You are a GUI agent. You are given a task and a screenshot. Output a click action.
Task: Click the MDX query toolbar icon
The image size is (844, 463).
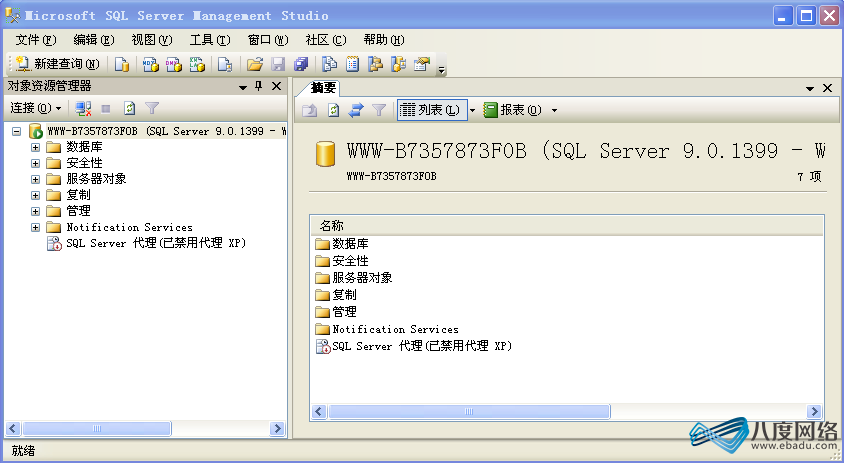point(150,65)
